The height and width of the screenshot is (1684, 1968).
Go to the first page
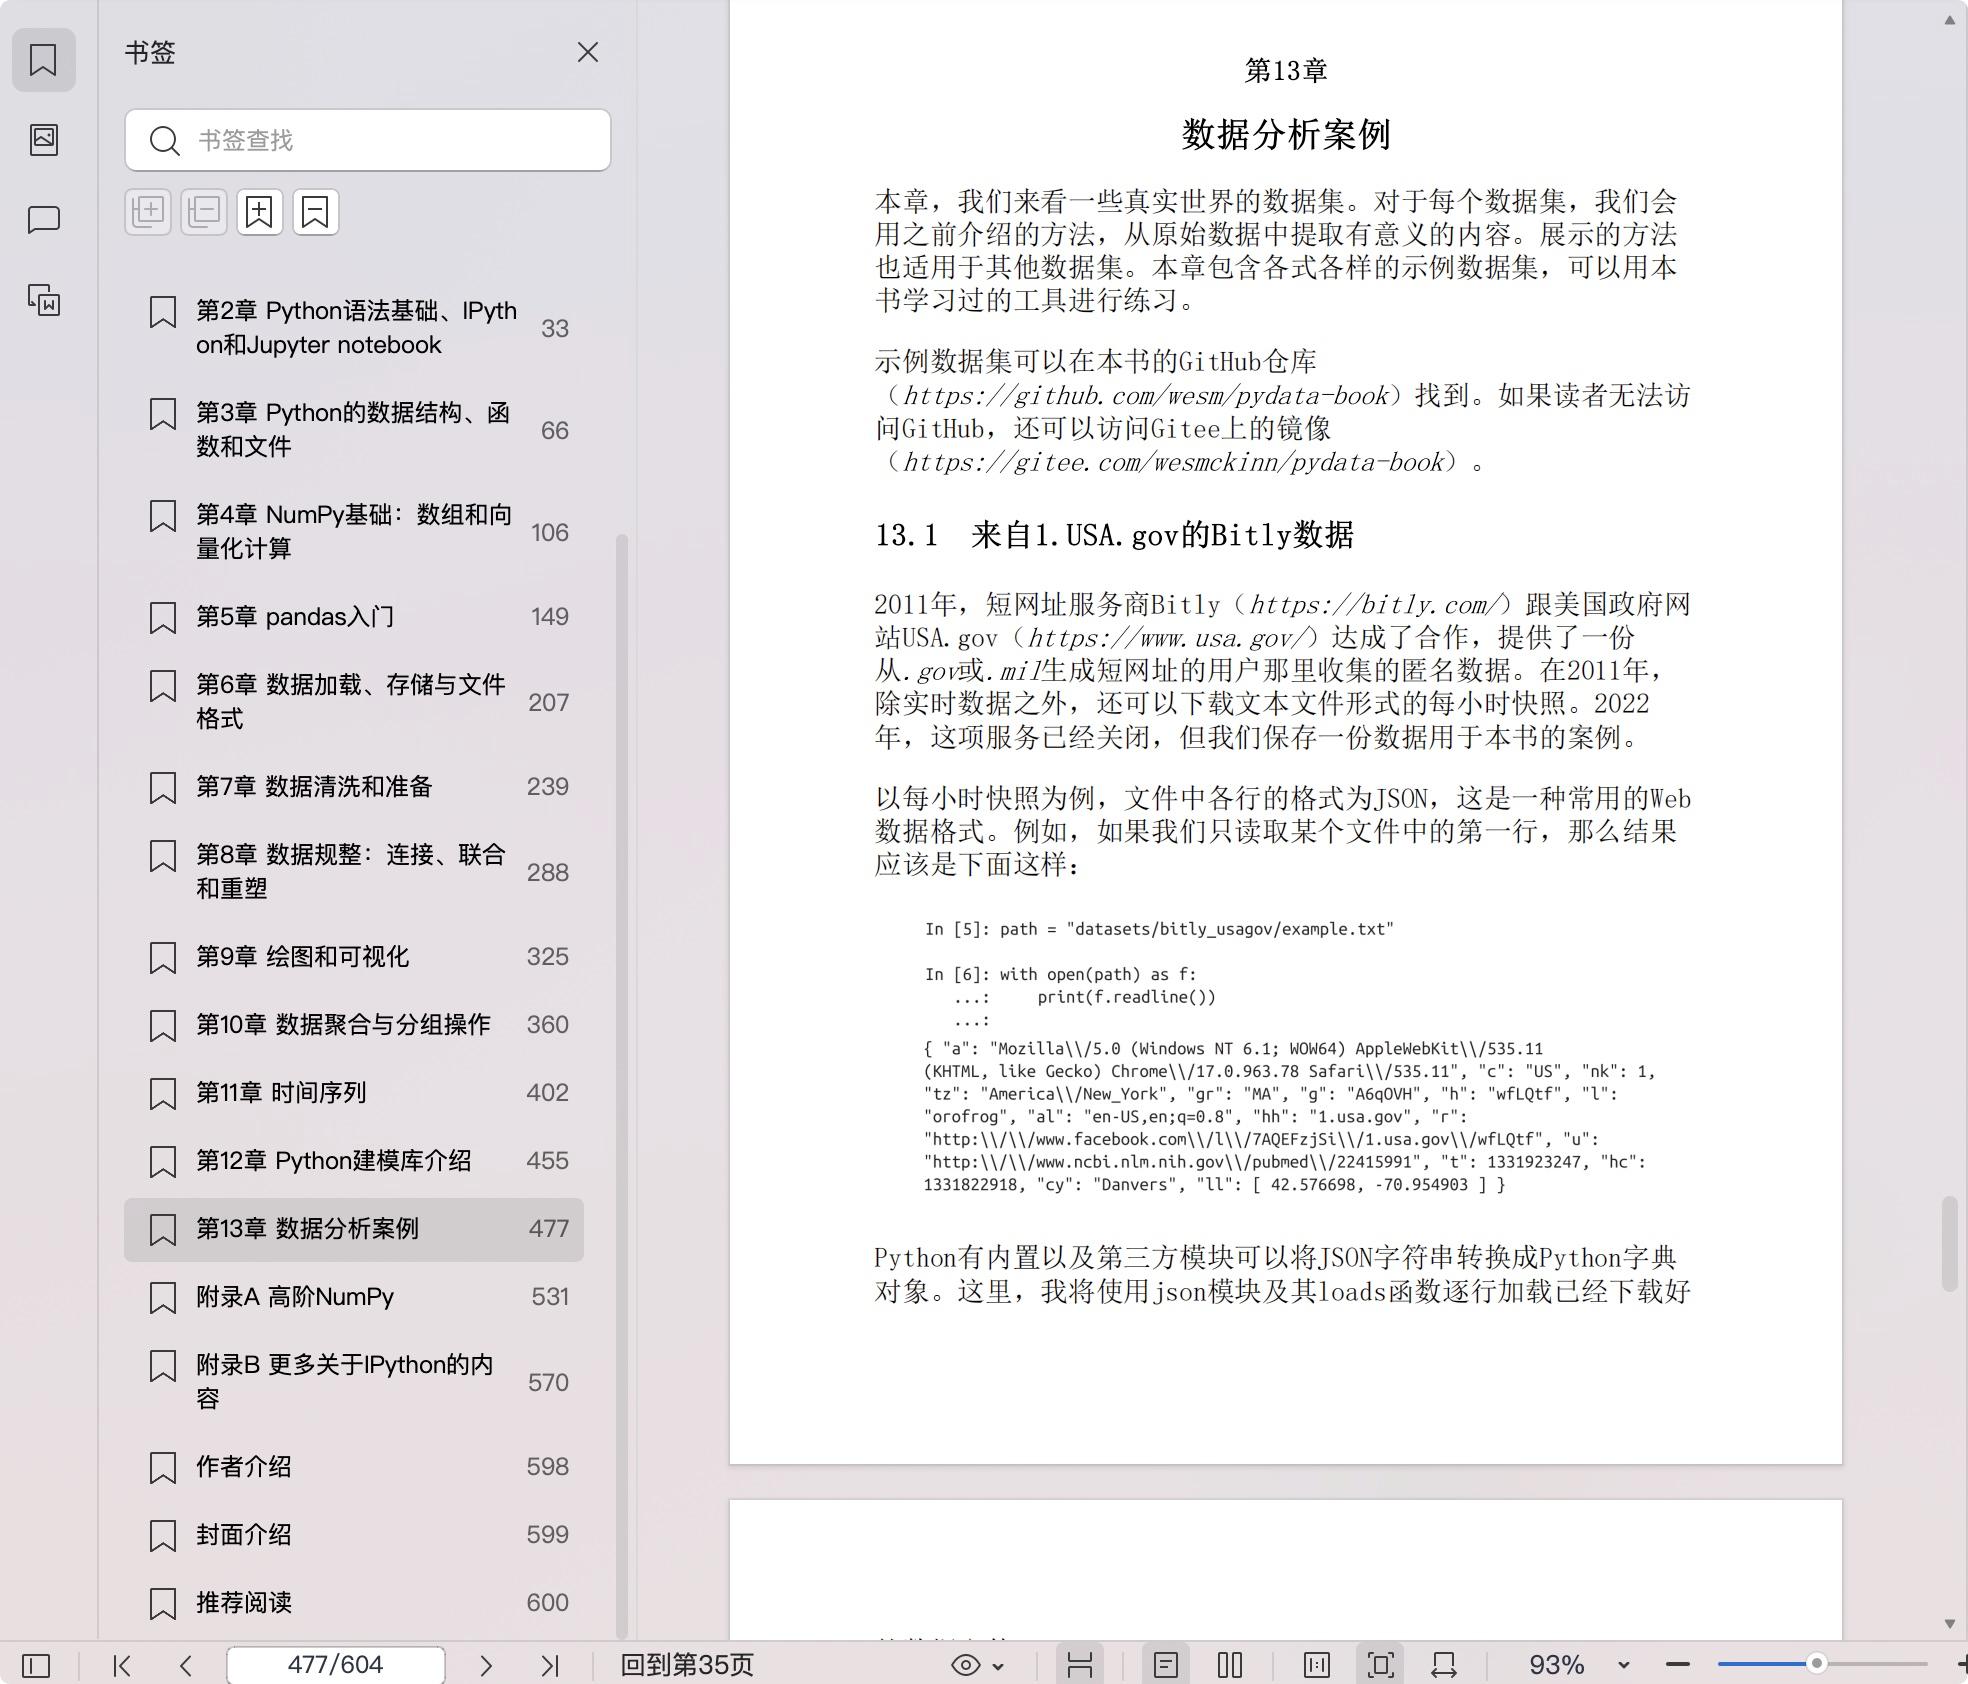(x=122, y=1665)
